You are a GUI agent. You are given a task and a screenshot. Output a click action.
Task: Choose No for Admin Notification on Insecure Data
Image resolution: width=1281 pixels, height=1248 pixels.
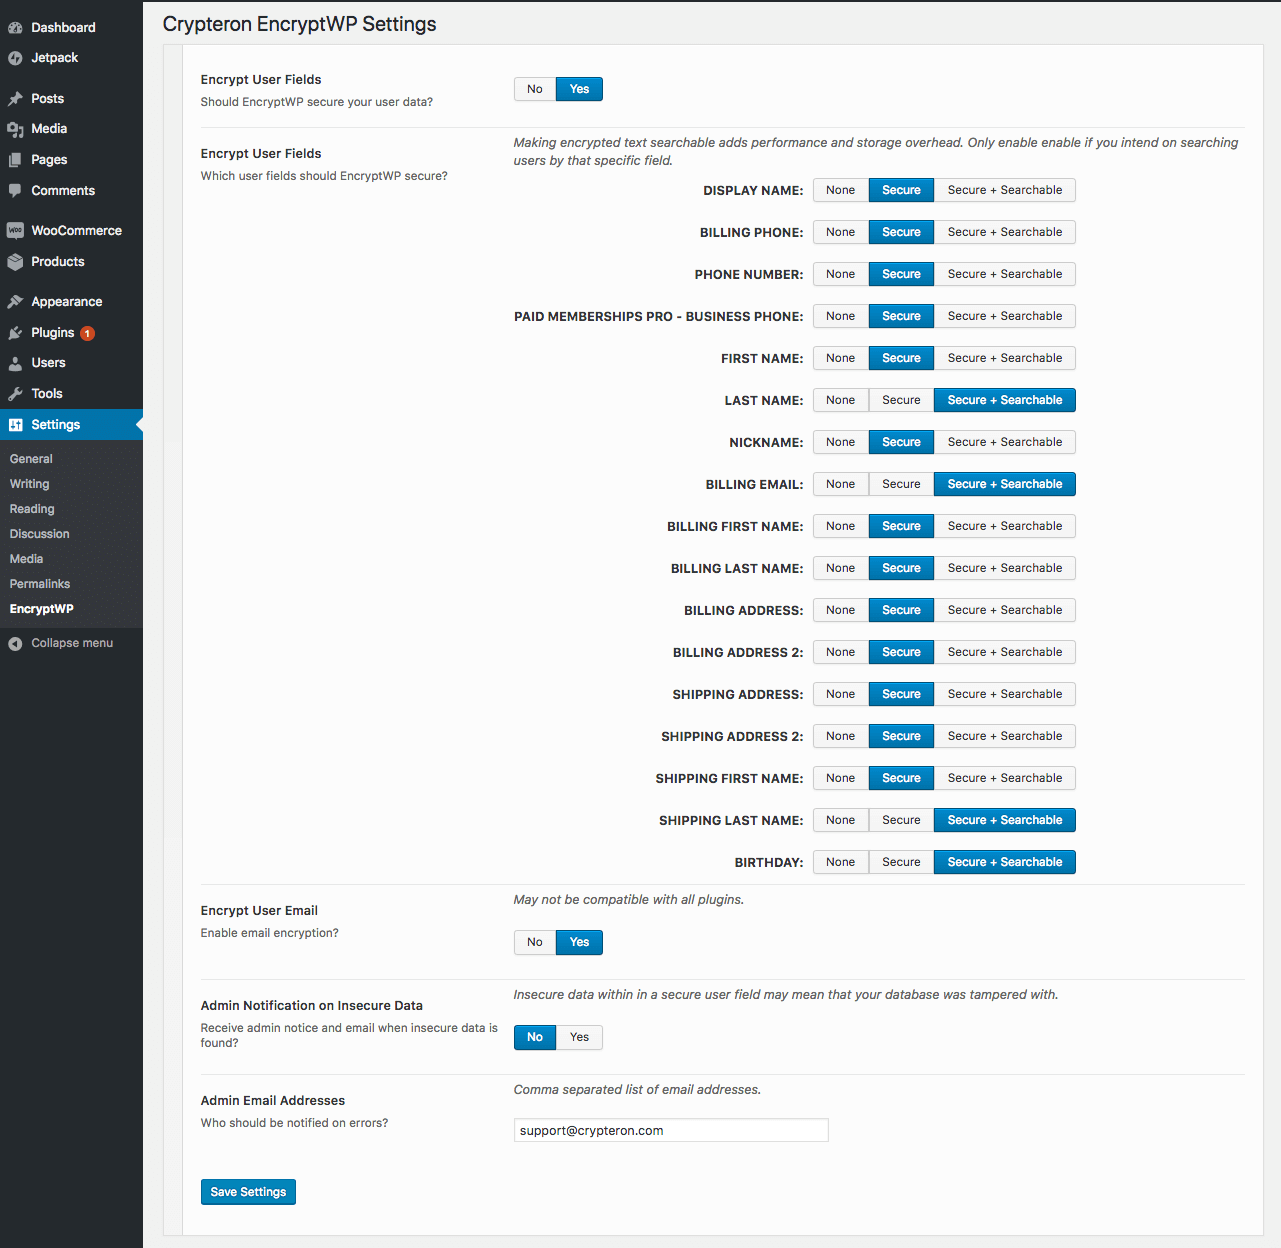[535, 1037]
